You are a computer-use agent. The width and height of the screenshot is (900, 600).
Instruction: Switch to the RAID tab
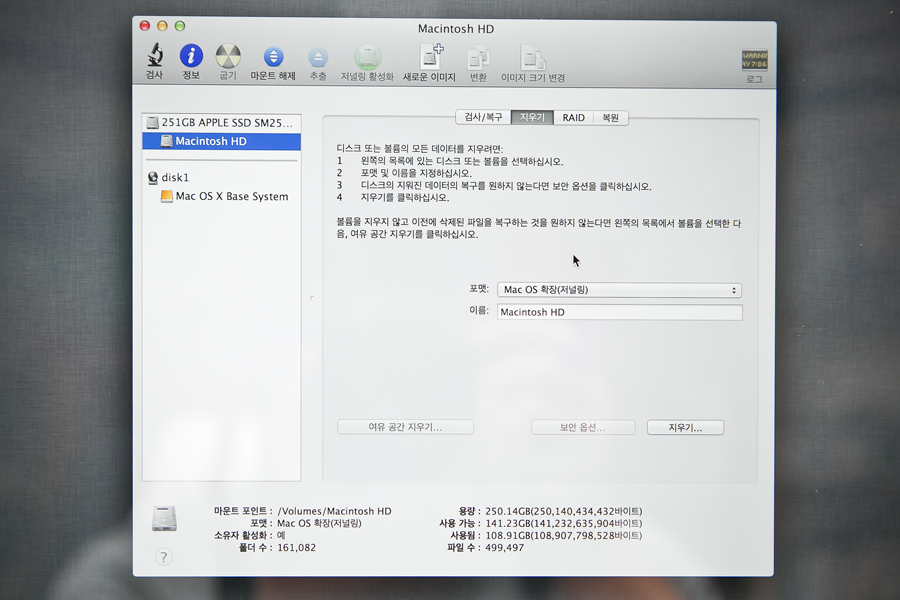tap(573, 117)
